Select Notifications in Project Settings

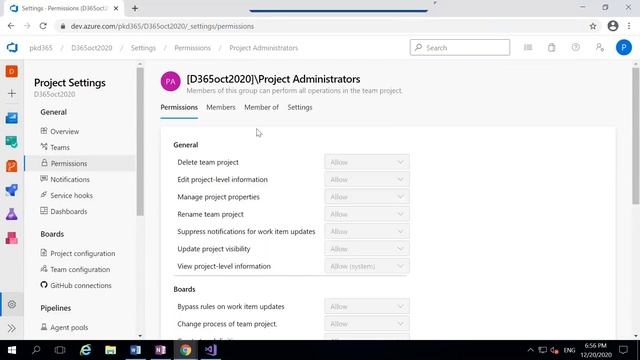[65, 179]
